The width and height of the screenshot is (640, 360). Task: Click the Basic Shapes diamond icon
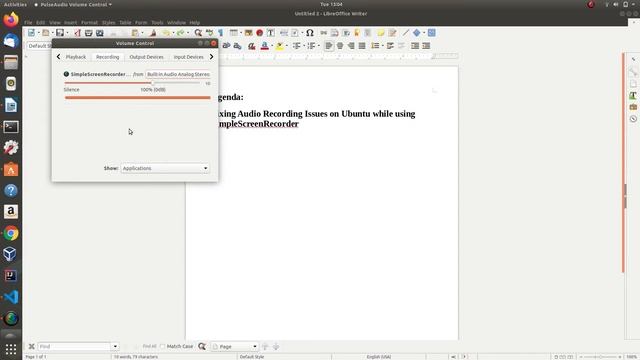[x=416, y=33]
